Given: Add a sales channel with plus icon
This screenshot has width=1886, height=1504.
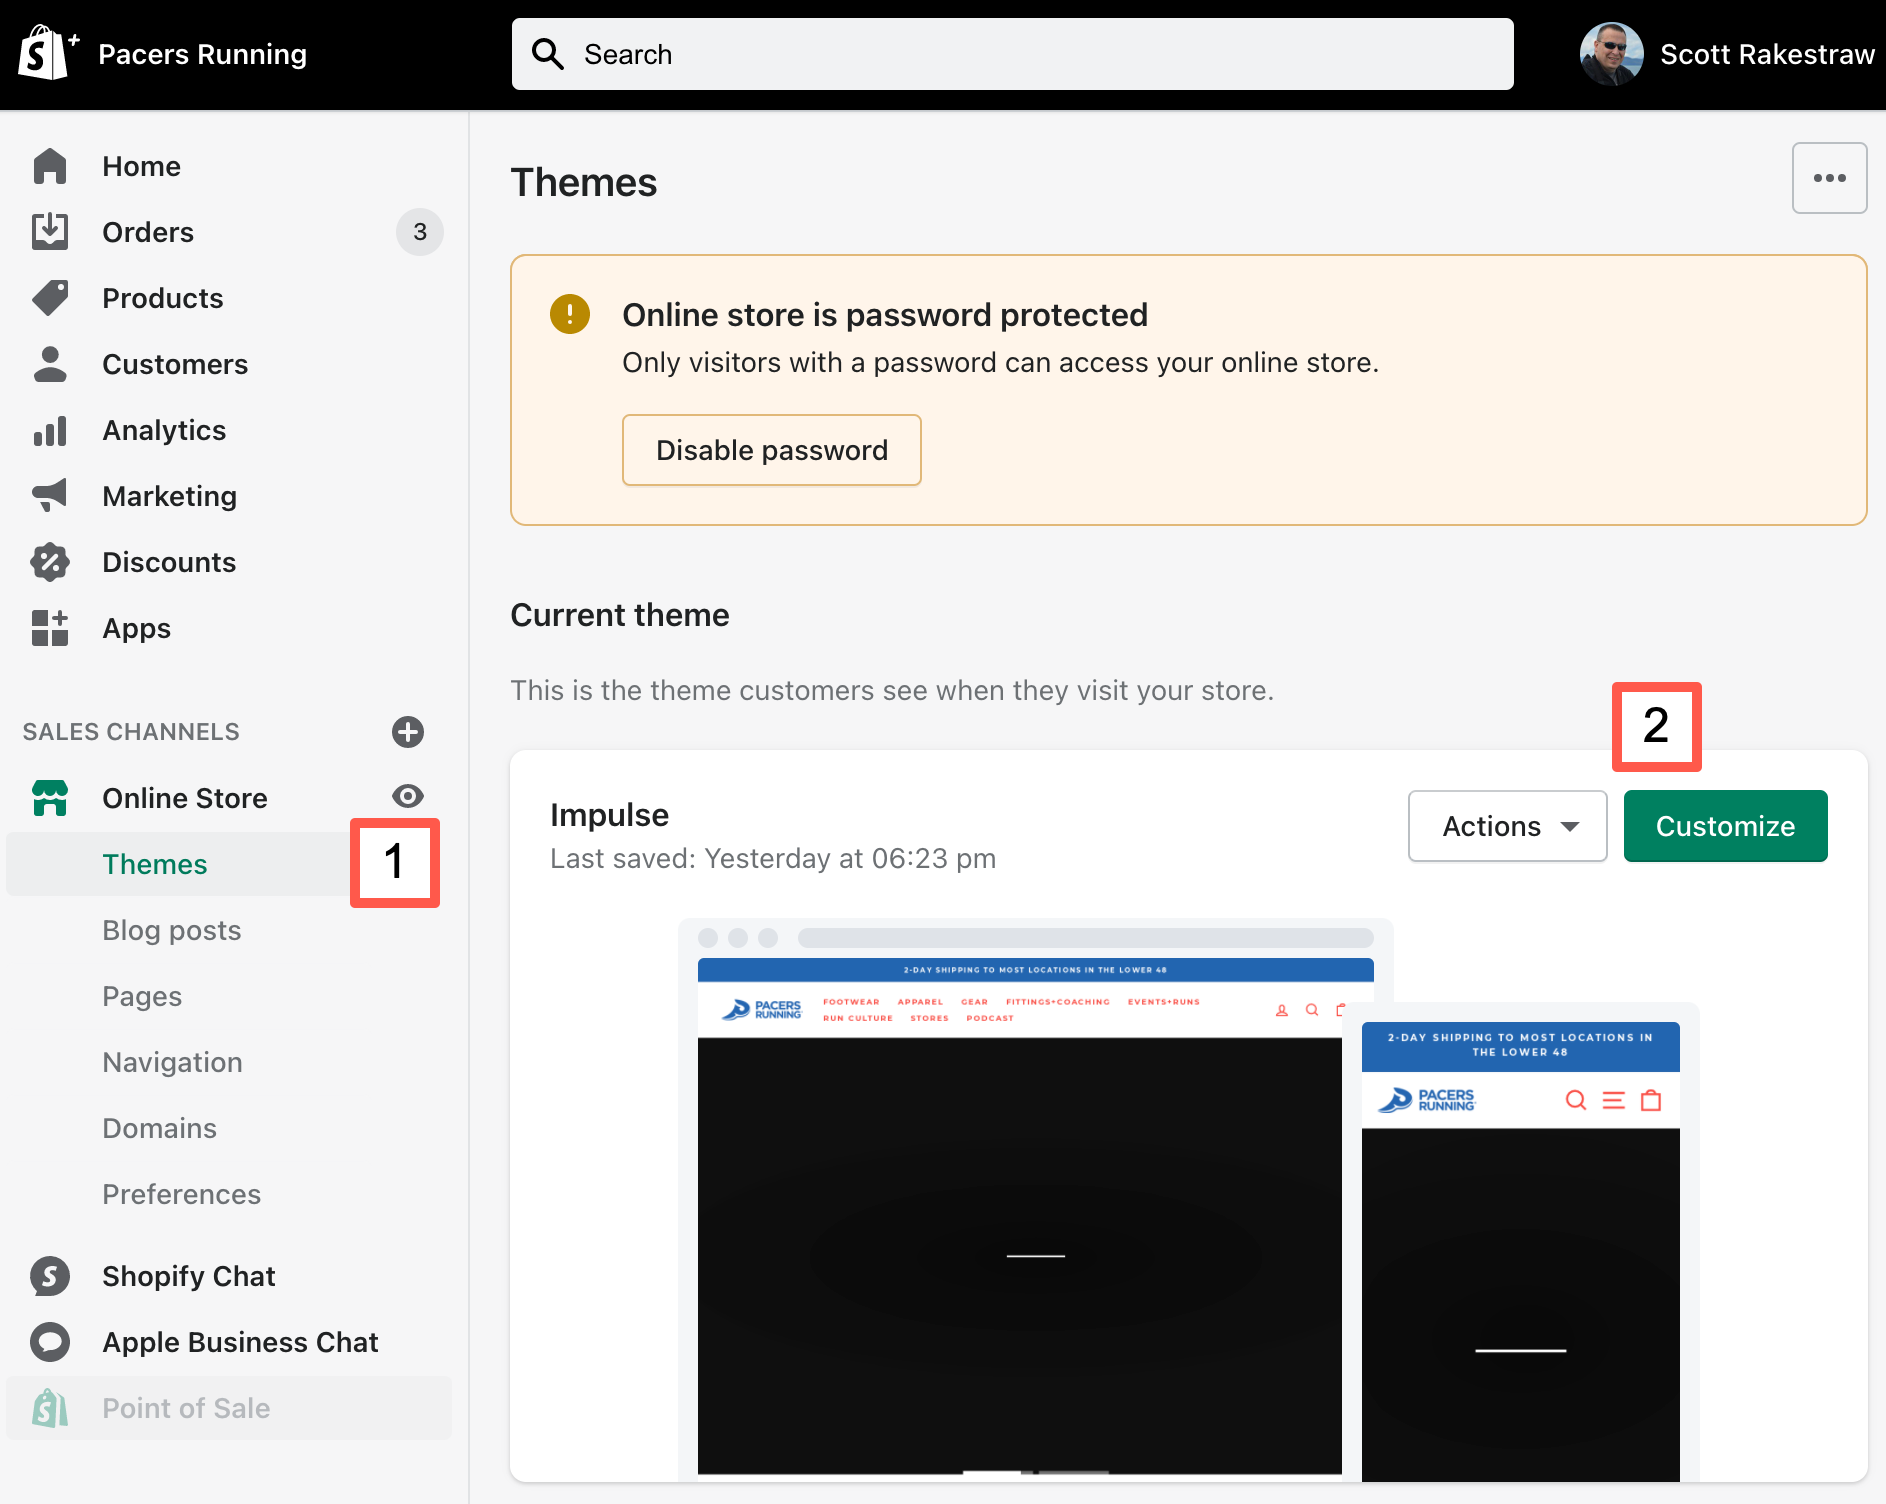Looking at the screenshot, I should point(408,732).
